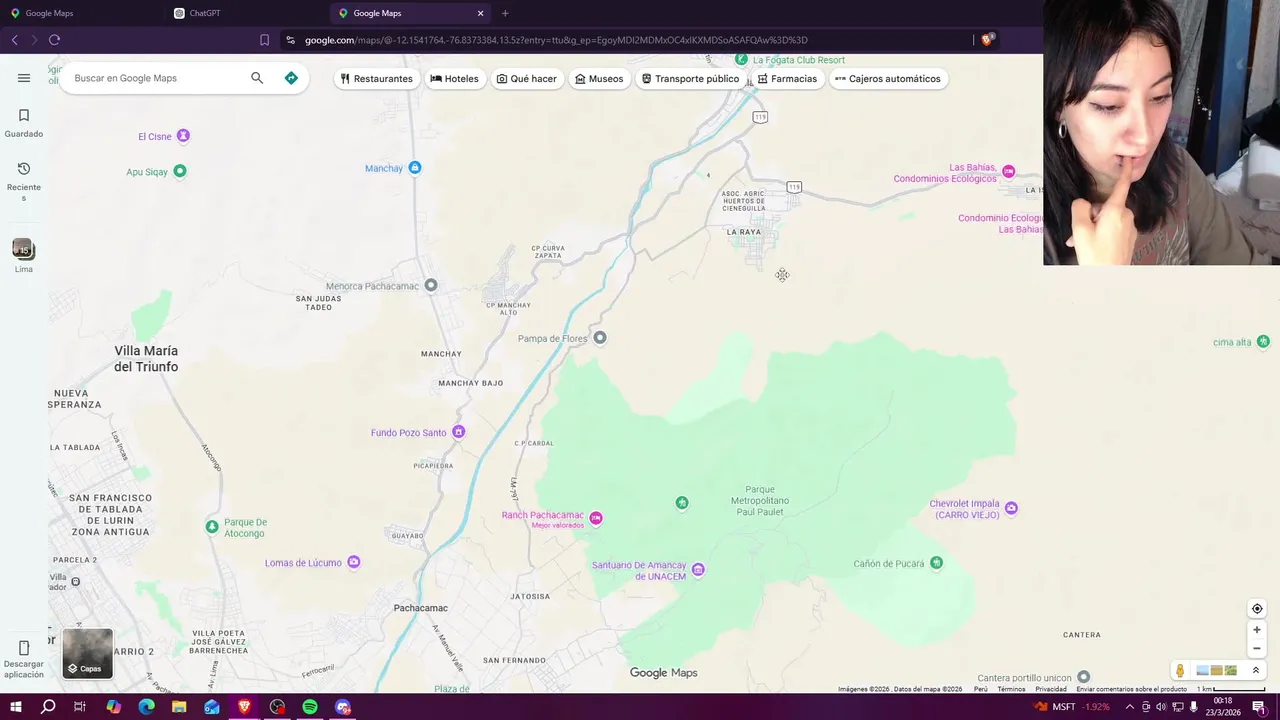Open the Guardado saved places panel

pos(24,123)
